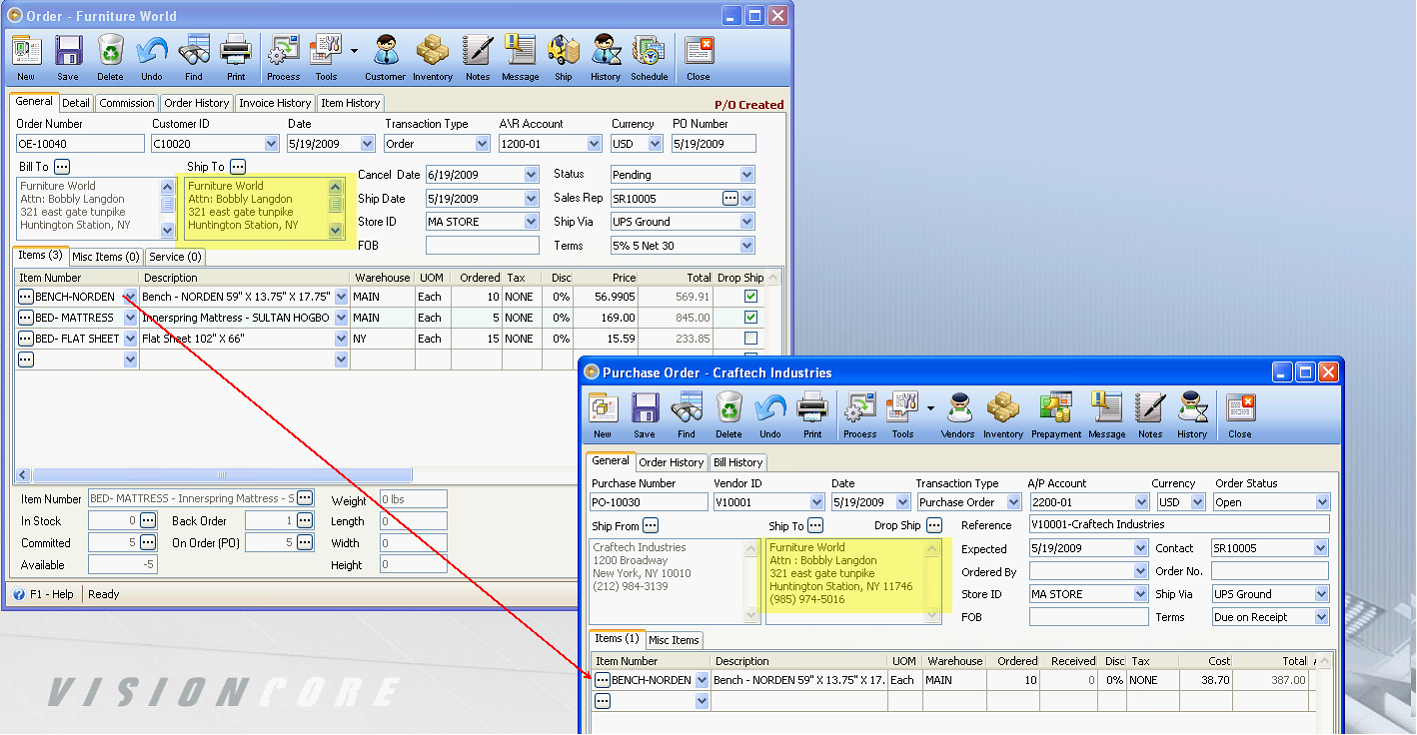Open Status dropdown showing Pending
The width and height of the screenshot is (1417, 735).
click(x=747, y=175)
